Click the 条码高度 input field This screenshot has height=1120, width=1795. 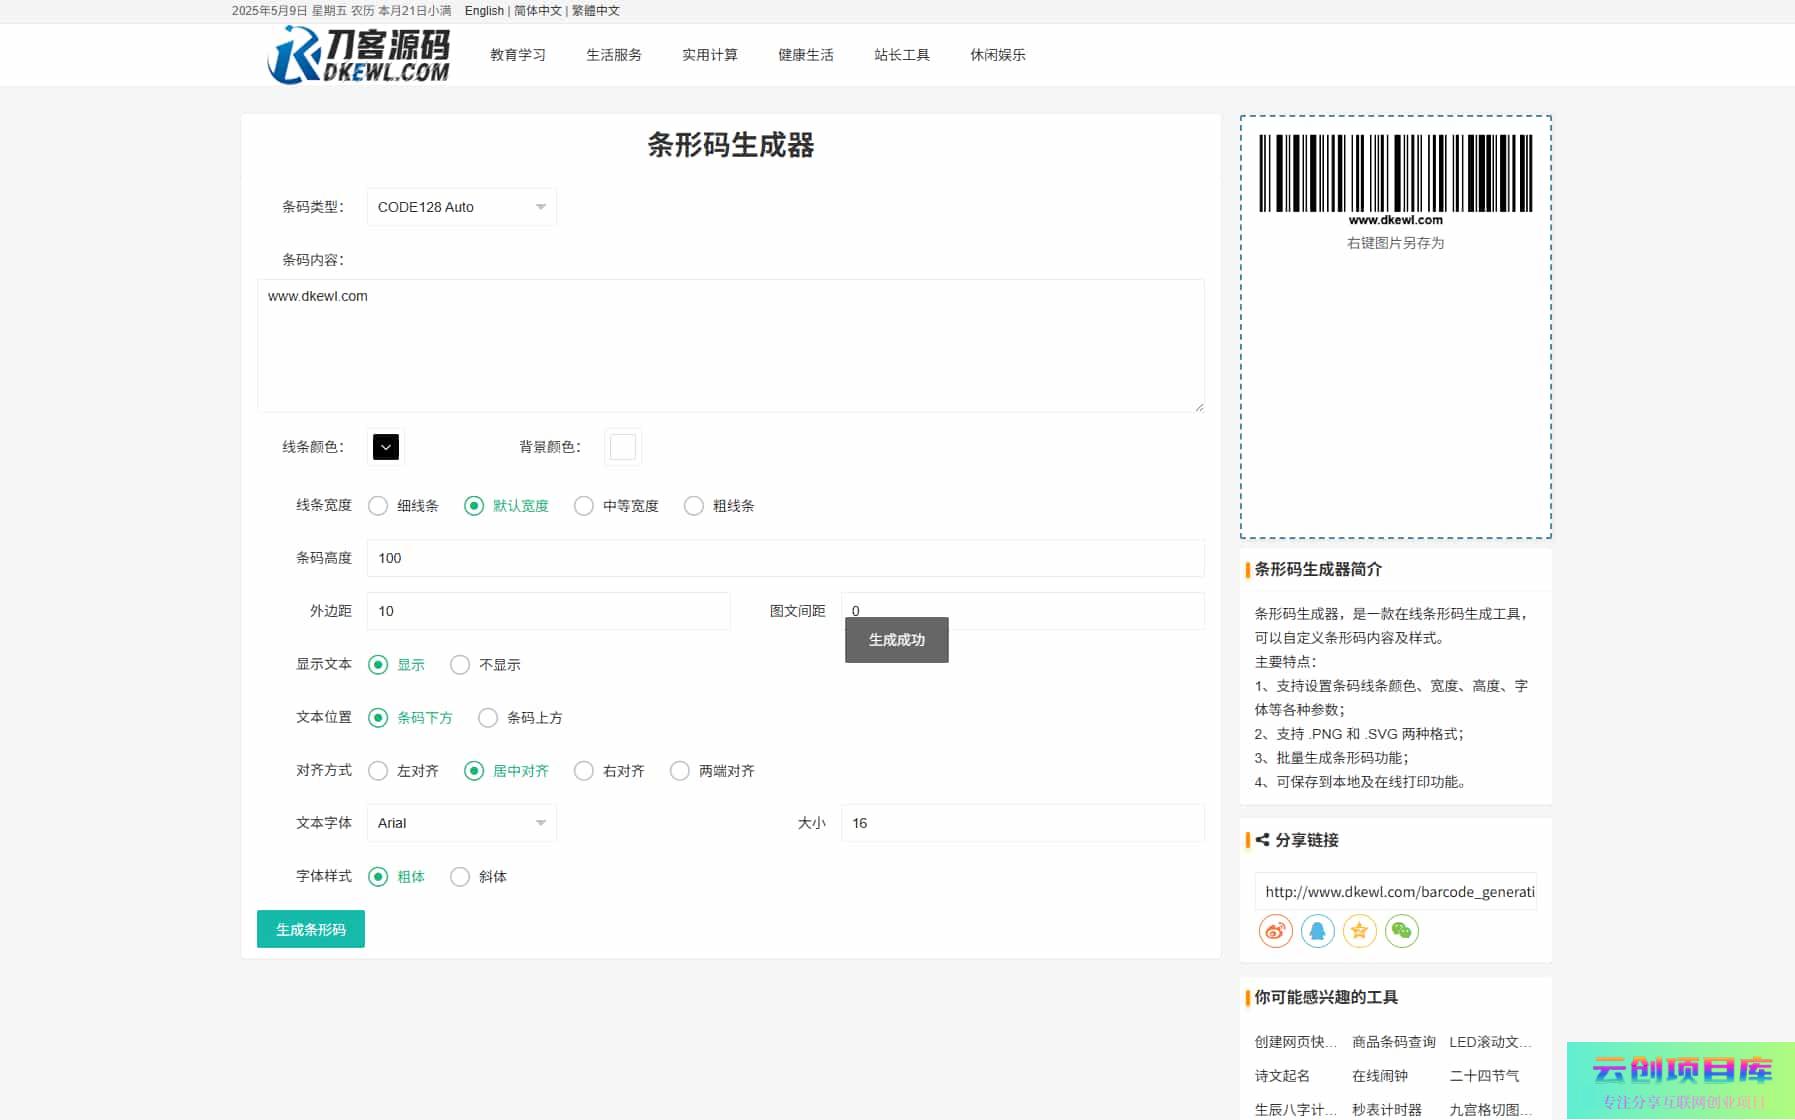coord(785,558)
